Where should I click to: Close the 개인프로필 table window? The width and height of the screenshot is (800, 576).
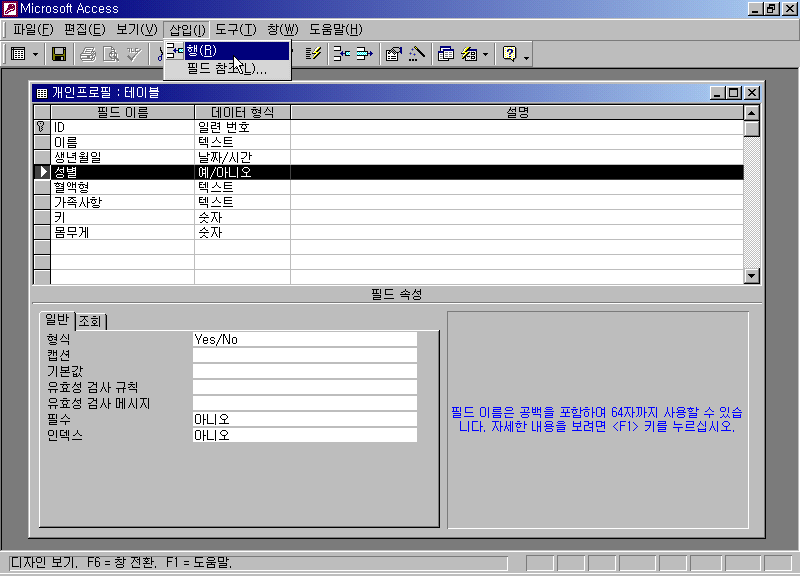tap(752, 93)
